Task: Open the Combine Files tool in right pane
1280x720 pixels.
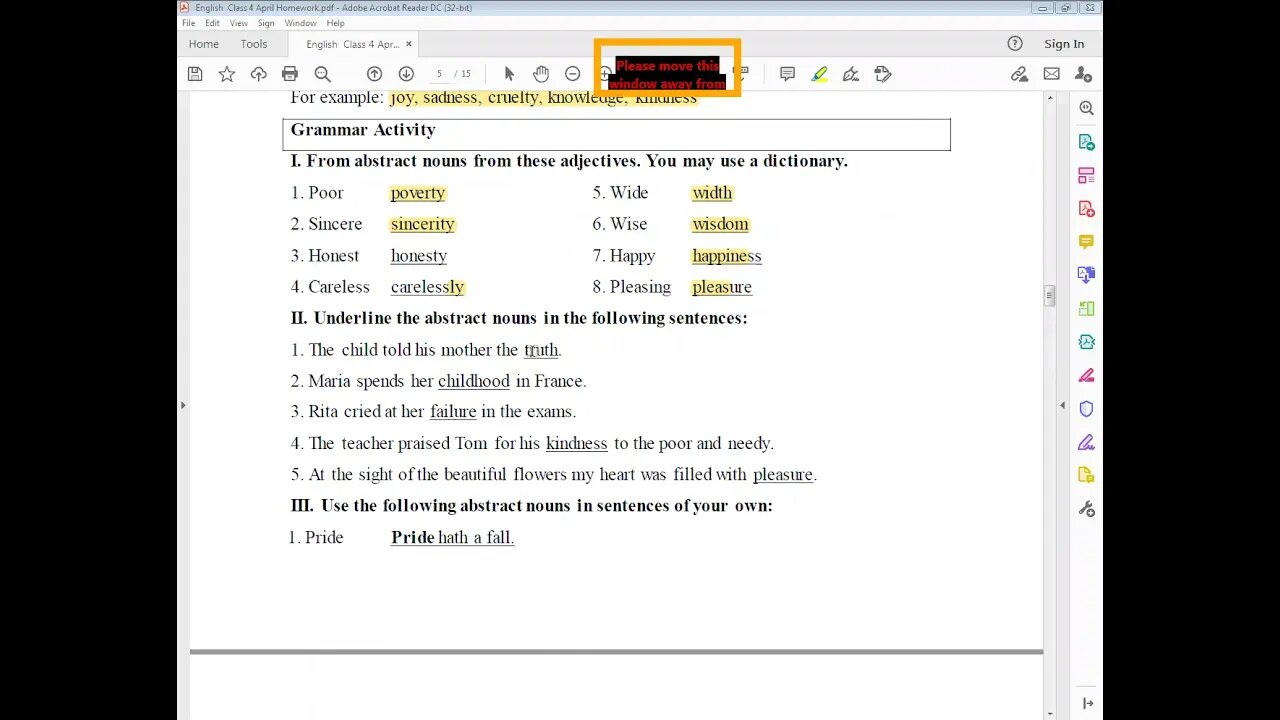Action: point(1087,275)
